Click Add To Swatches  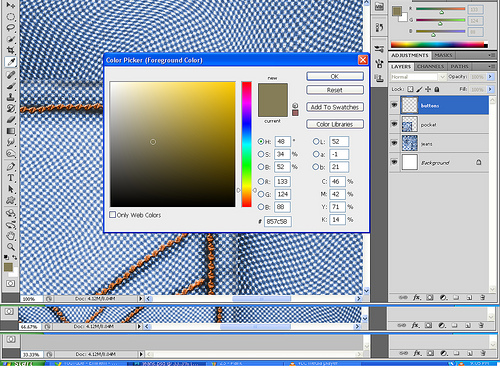pyautogui.click(x=335, y=107)
